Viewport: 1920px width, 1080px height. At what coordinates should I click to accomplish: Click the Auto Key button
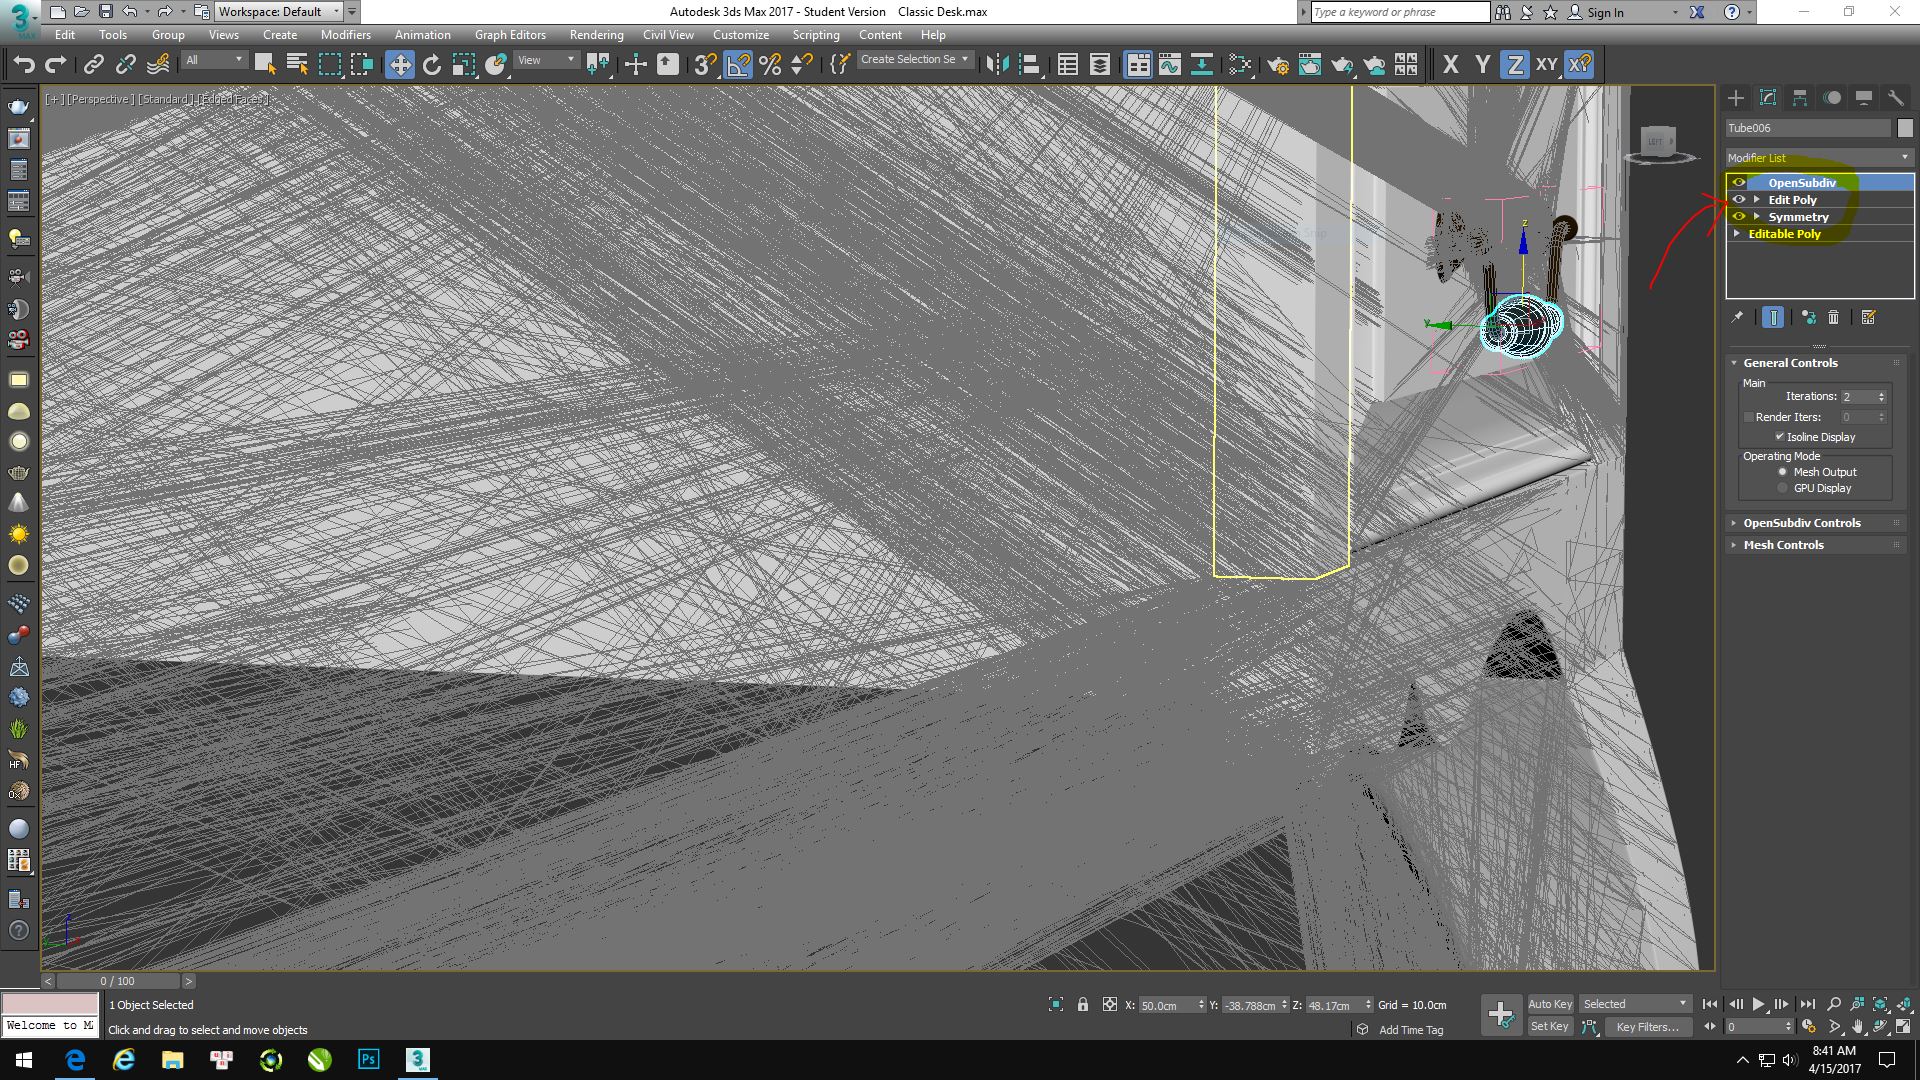tap(1549, 1004)
